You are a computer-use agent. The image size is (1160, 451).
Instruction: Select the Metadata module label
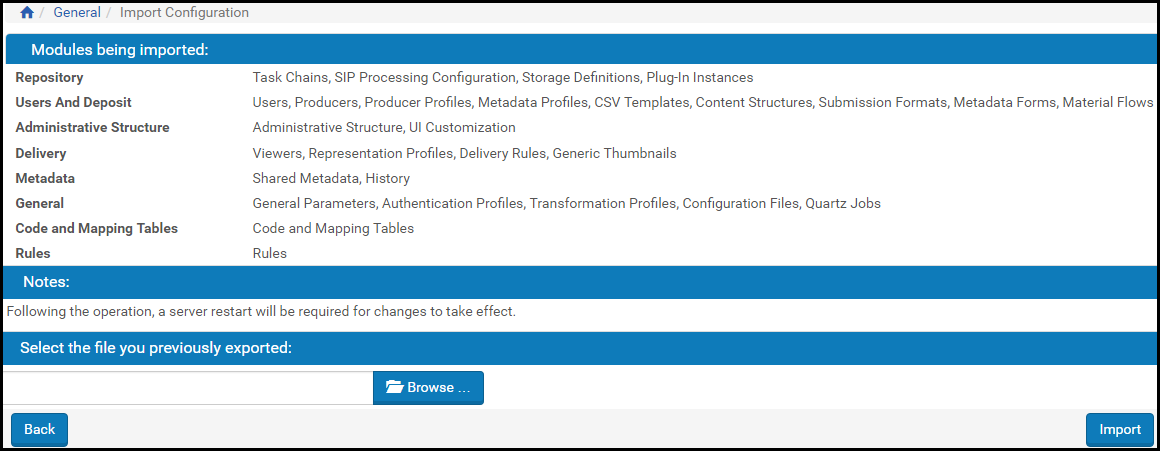(x=45, y=178)
